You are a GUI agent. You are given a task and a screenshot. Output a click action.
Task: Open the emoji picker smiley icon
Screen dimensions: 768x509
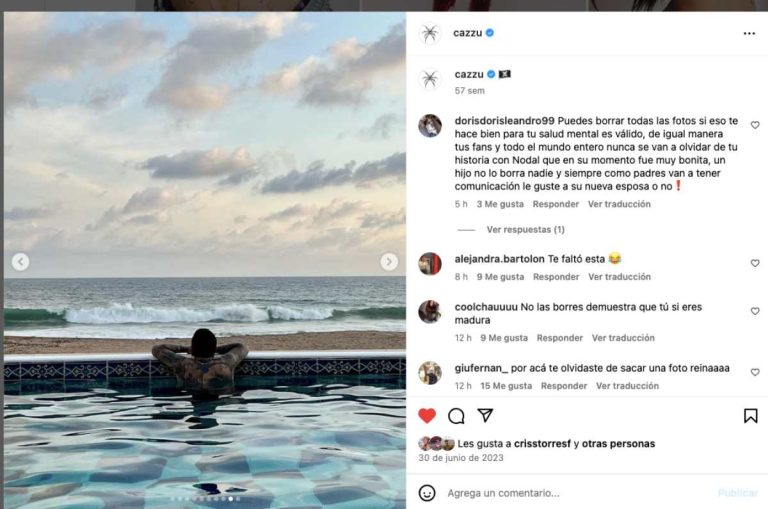(427, 493)
